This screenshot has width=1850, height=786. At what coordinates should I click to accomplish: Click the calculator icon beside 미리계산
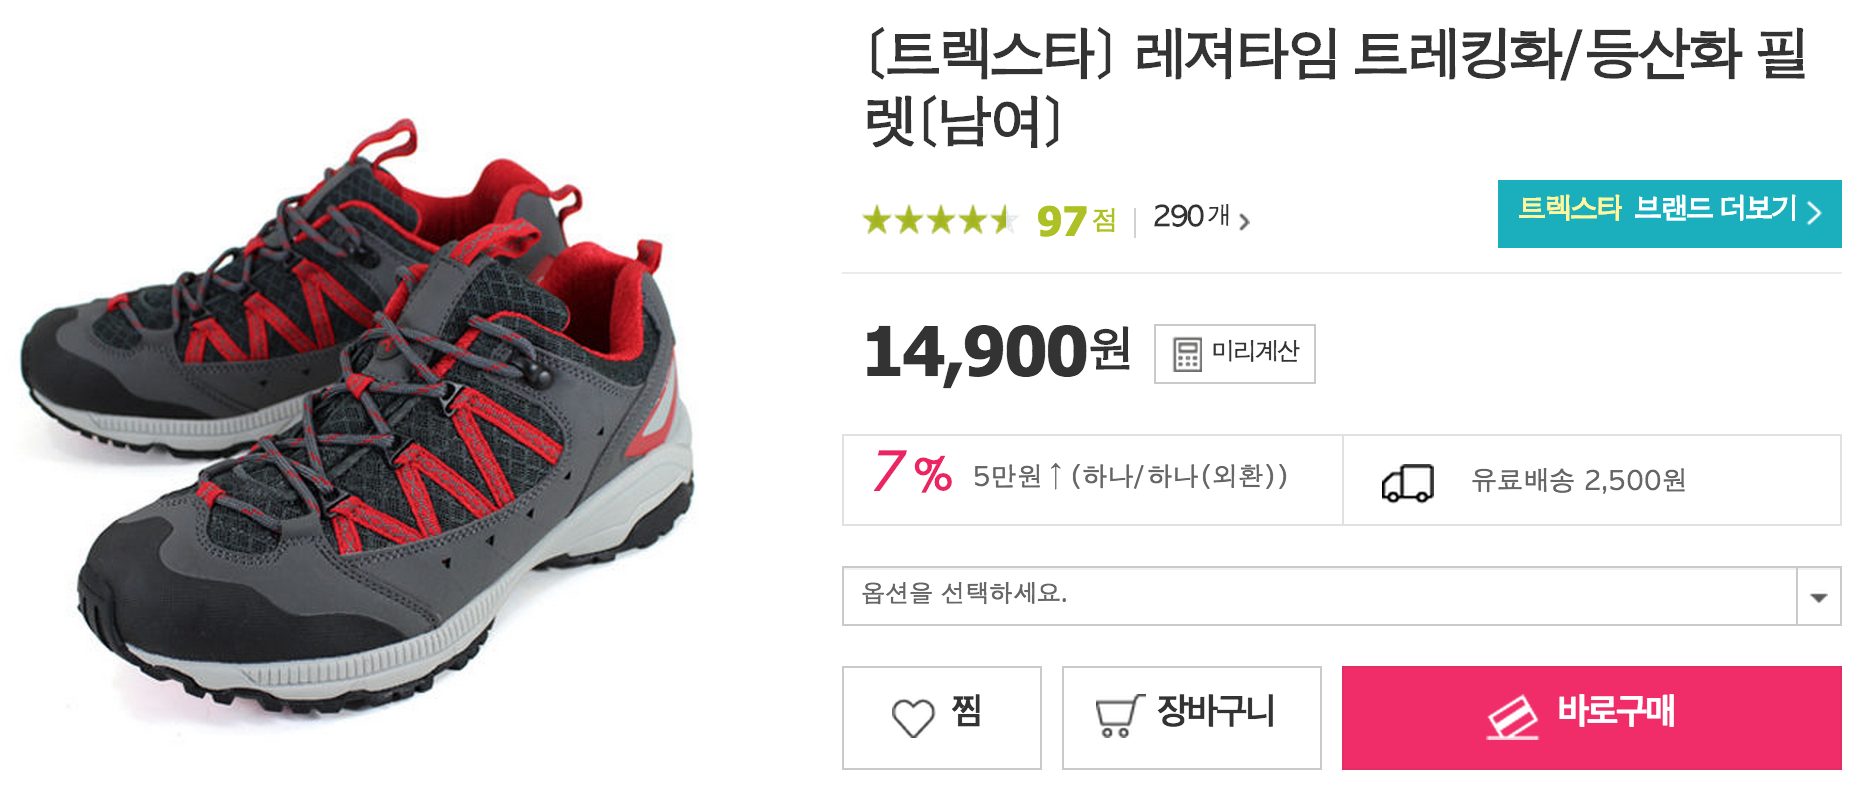[x=1187, y=354]
